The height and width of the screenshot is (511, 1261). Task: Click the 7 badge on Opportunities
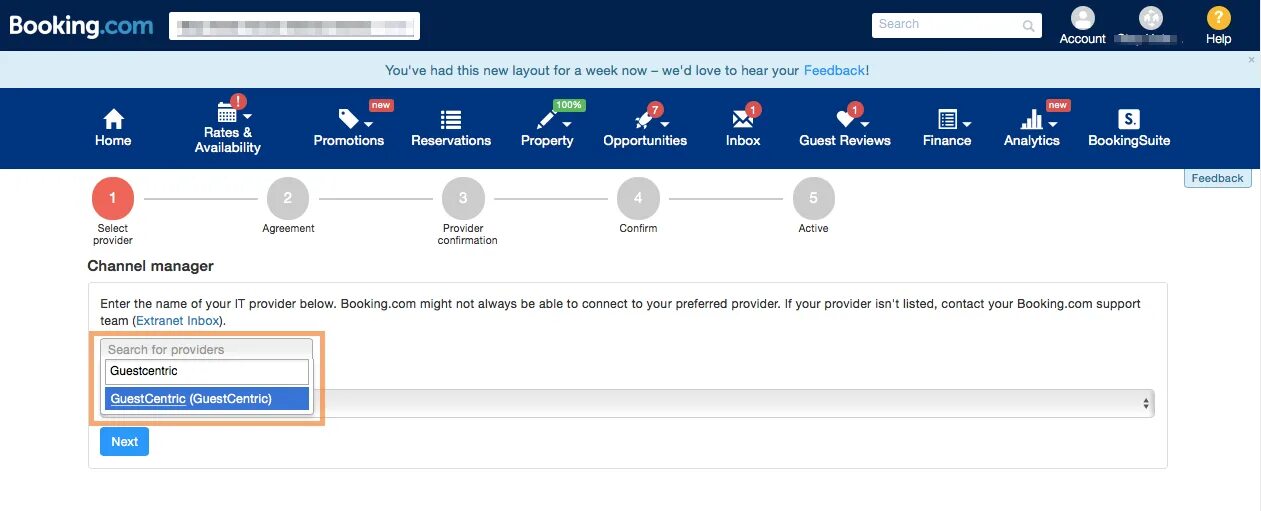tap(656, 109)
